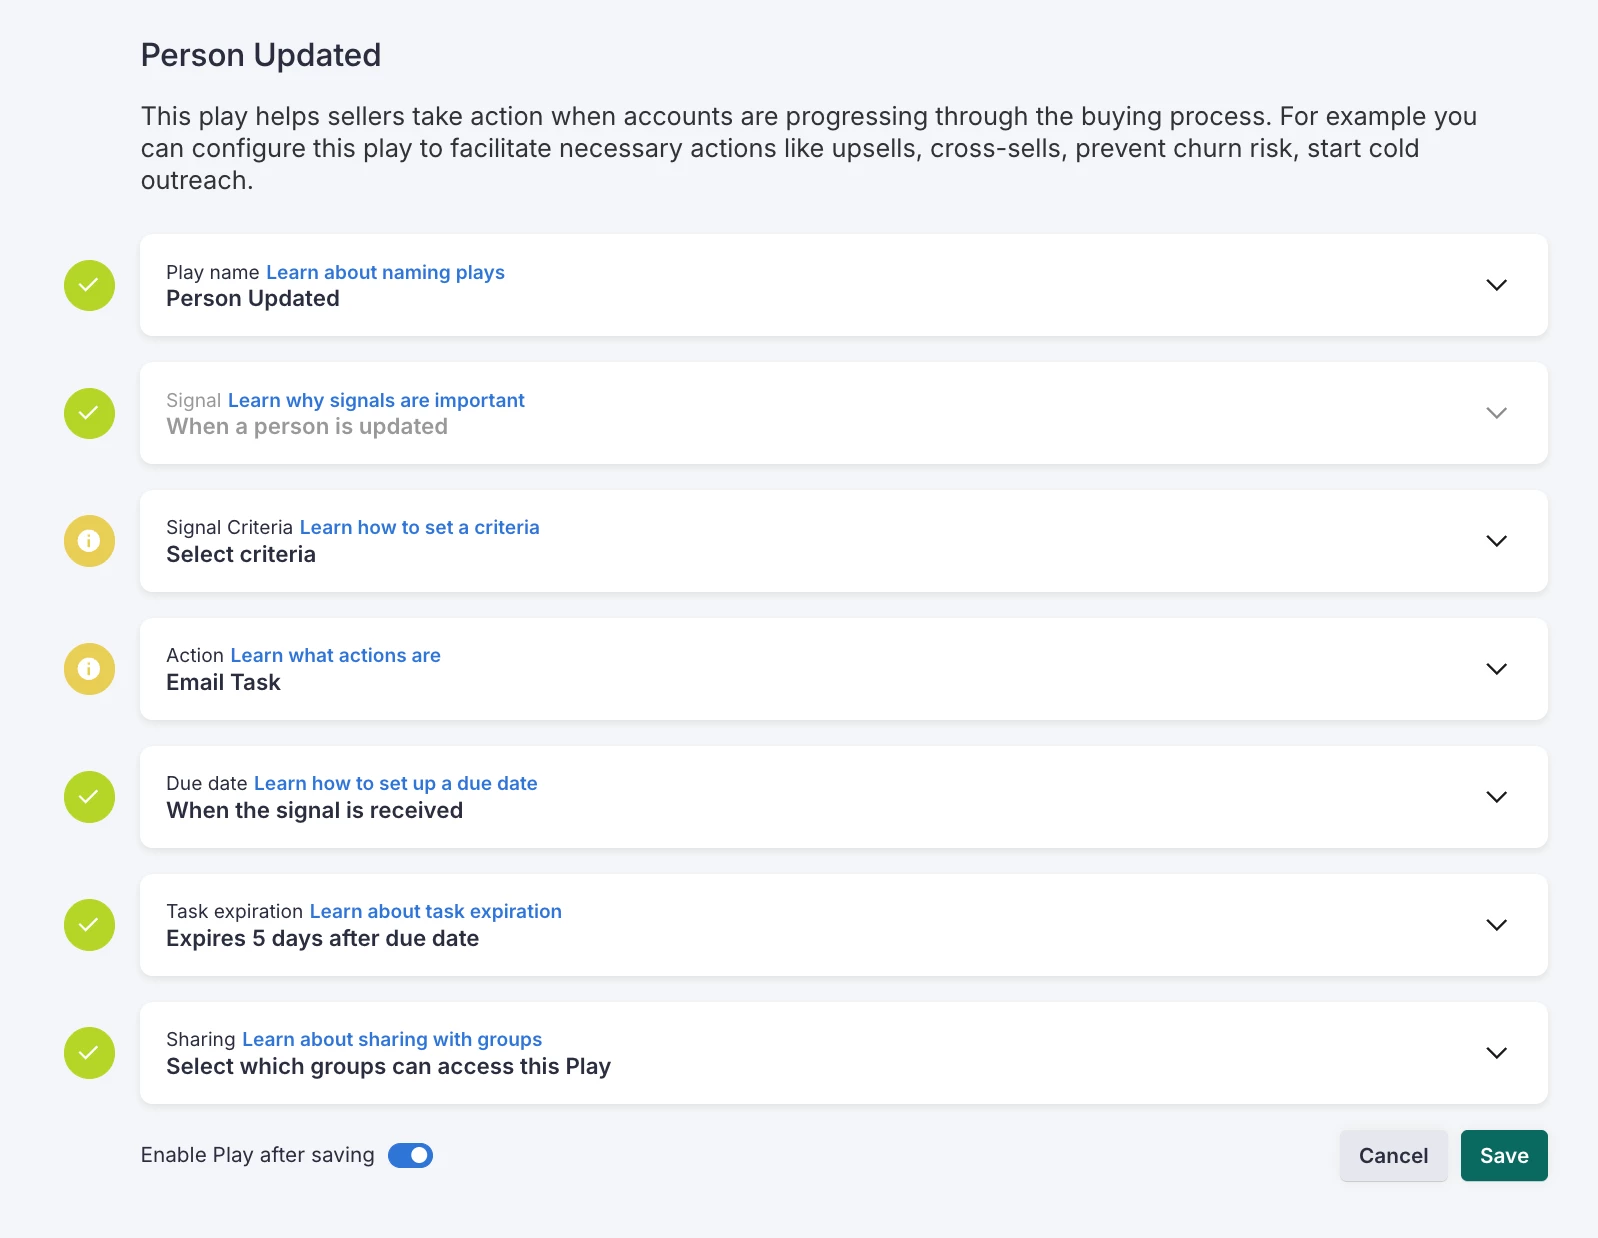1598x1238 pixels.
Task: Expand the Signal section chevron
Action: 1496,413
